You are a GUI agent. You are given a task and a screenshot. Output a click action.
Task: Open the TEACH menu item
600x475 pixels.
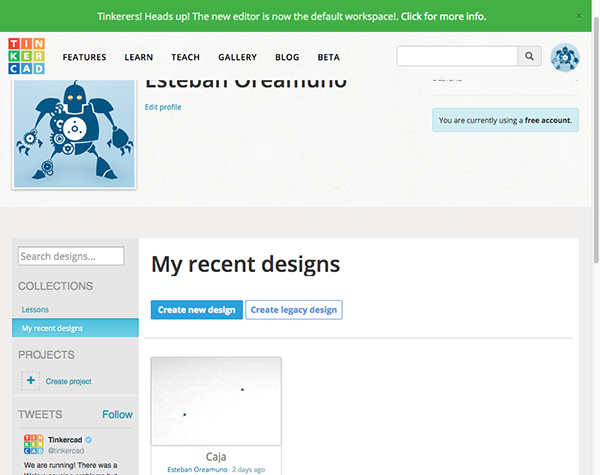pyautogui.click(x=186, y=57)
